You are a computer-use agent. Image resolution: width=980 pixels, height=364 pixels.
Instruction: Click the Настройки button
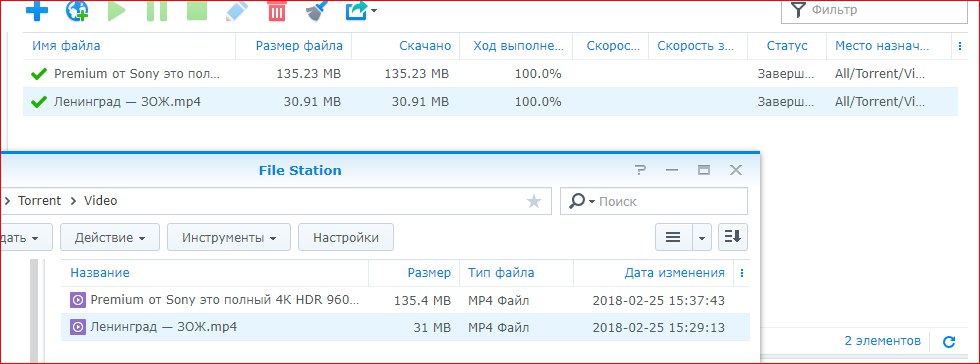click(x=346, y=238)
